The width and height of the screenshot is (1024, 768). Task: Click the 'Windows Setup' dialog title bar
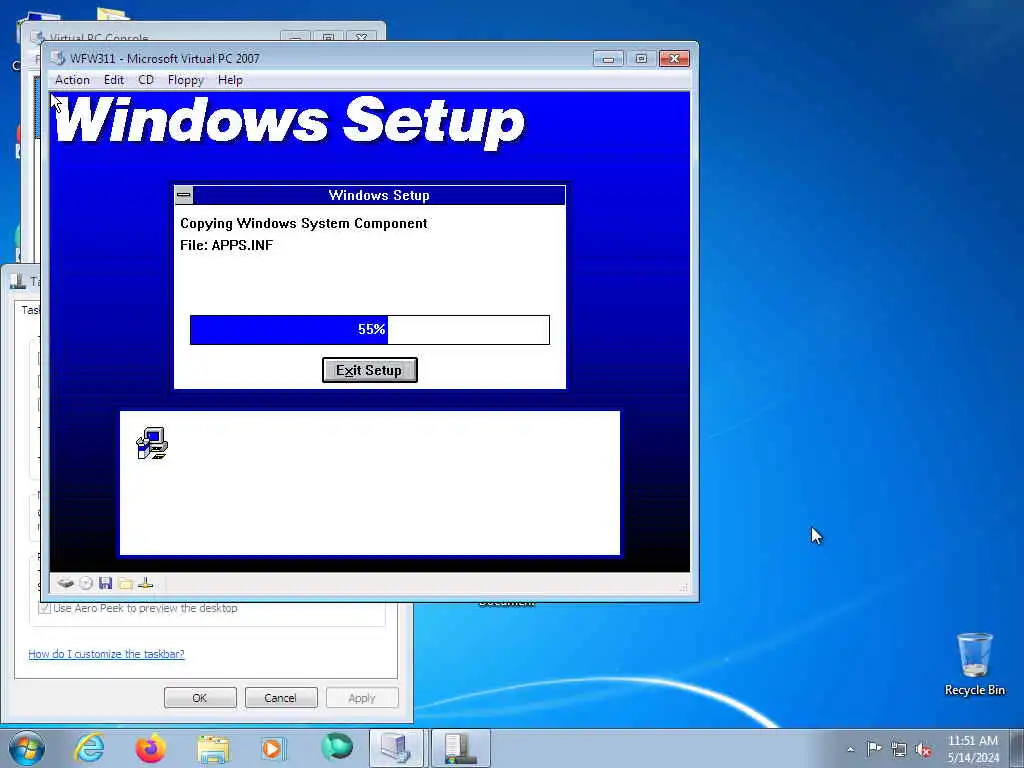pyautogui.click(x=379, y=195)
